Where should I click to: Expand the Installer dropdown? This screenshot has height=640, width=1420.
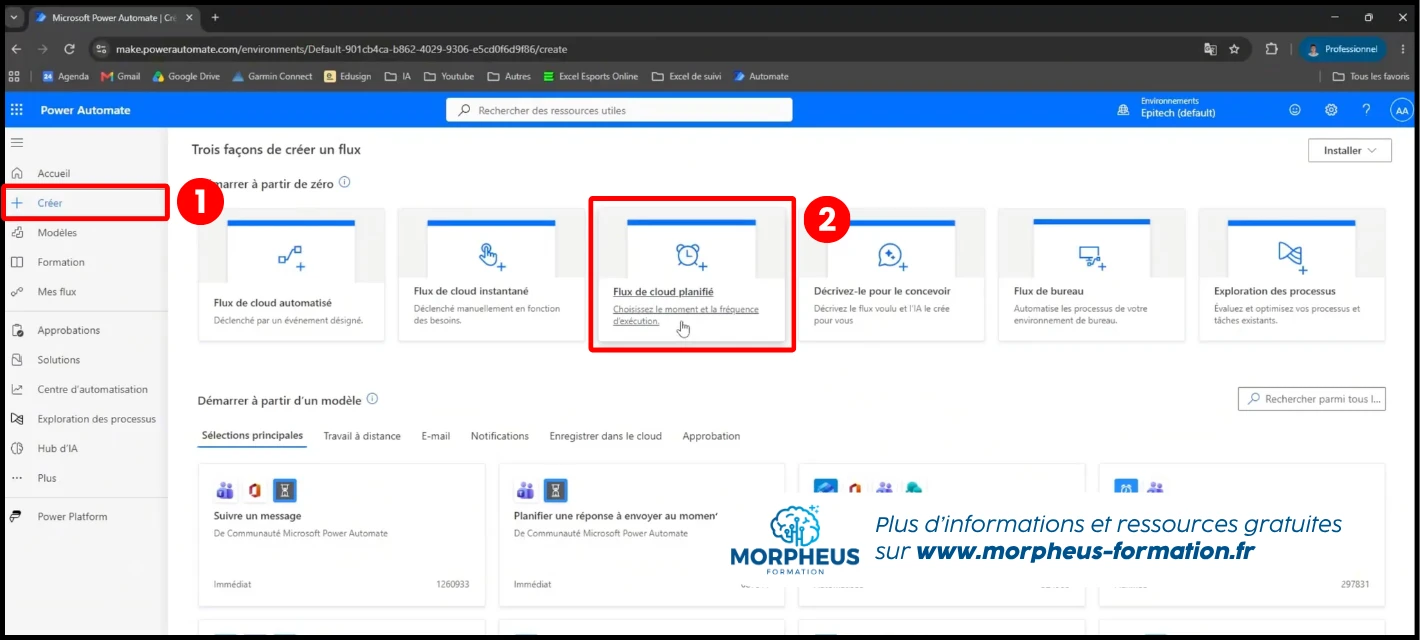click(1349, 150)
